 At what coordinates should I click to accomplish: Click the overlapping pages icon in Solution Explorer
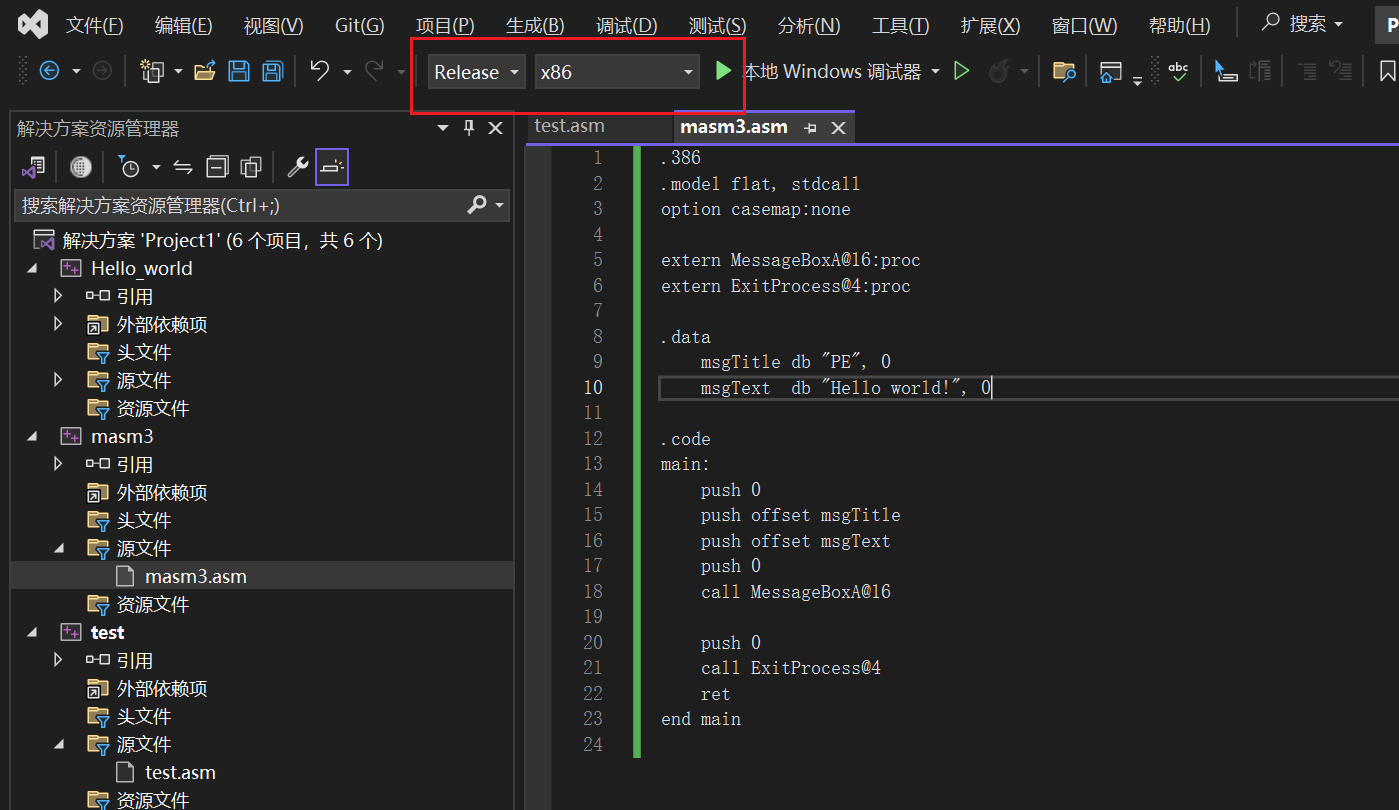tap(251, 167)
